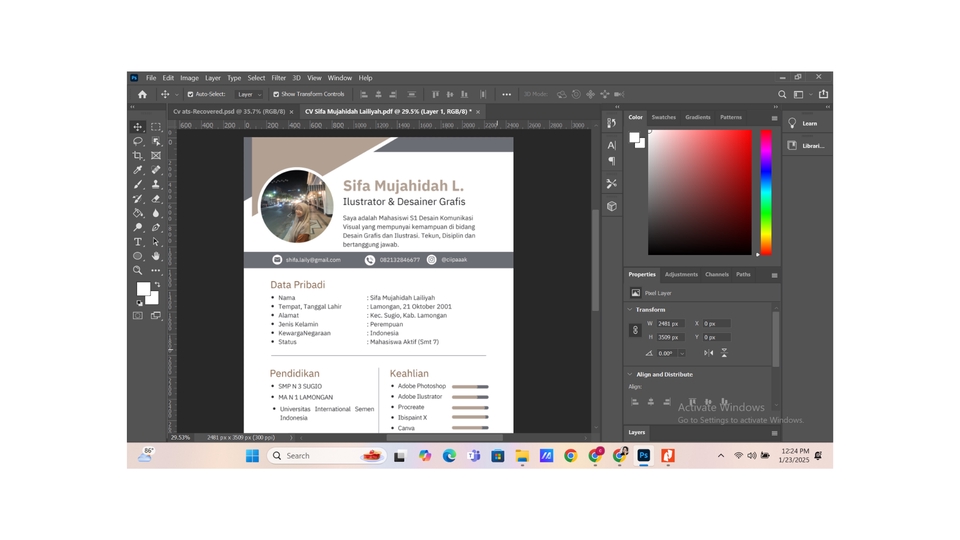The height and width of the screenshot is (540, 960).
Task: Select the Eraser tool
Action: pyautogui.click(x=156, y=198)
